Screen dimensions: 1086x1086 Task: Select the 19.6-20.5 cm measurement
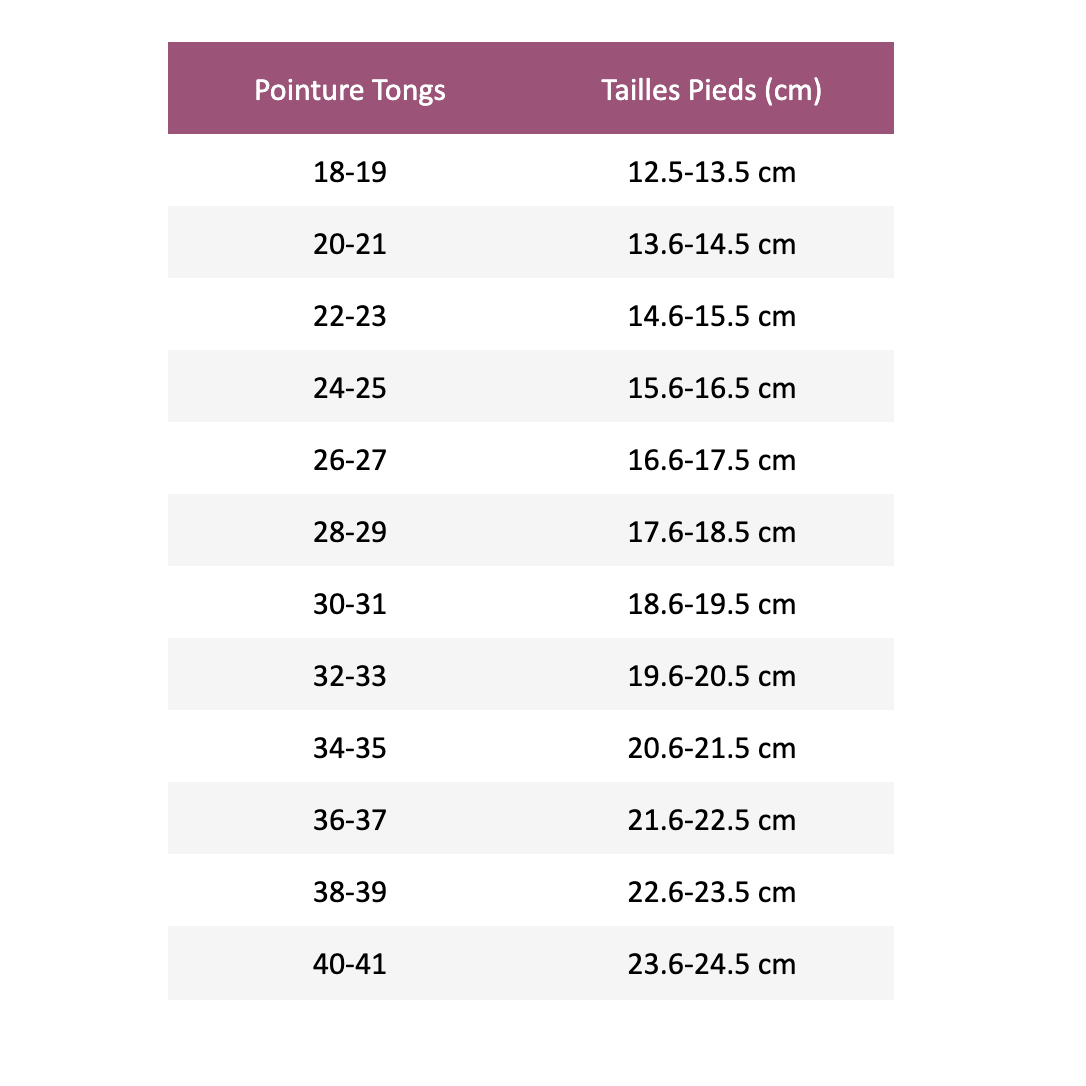coord(711,676)
